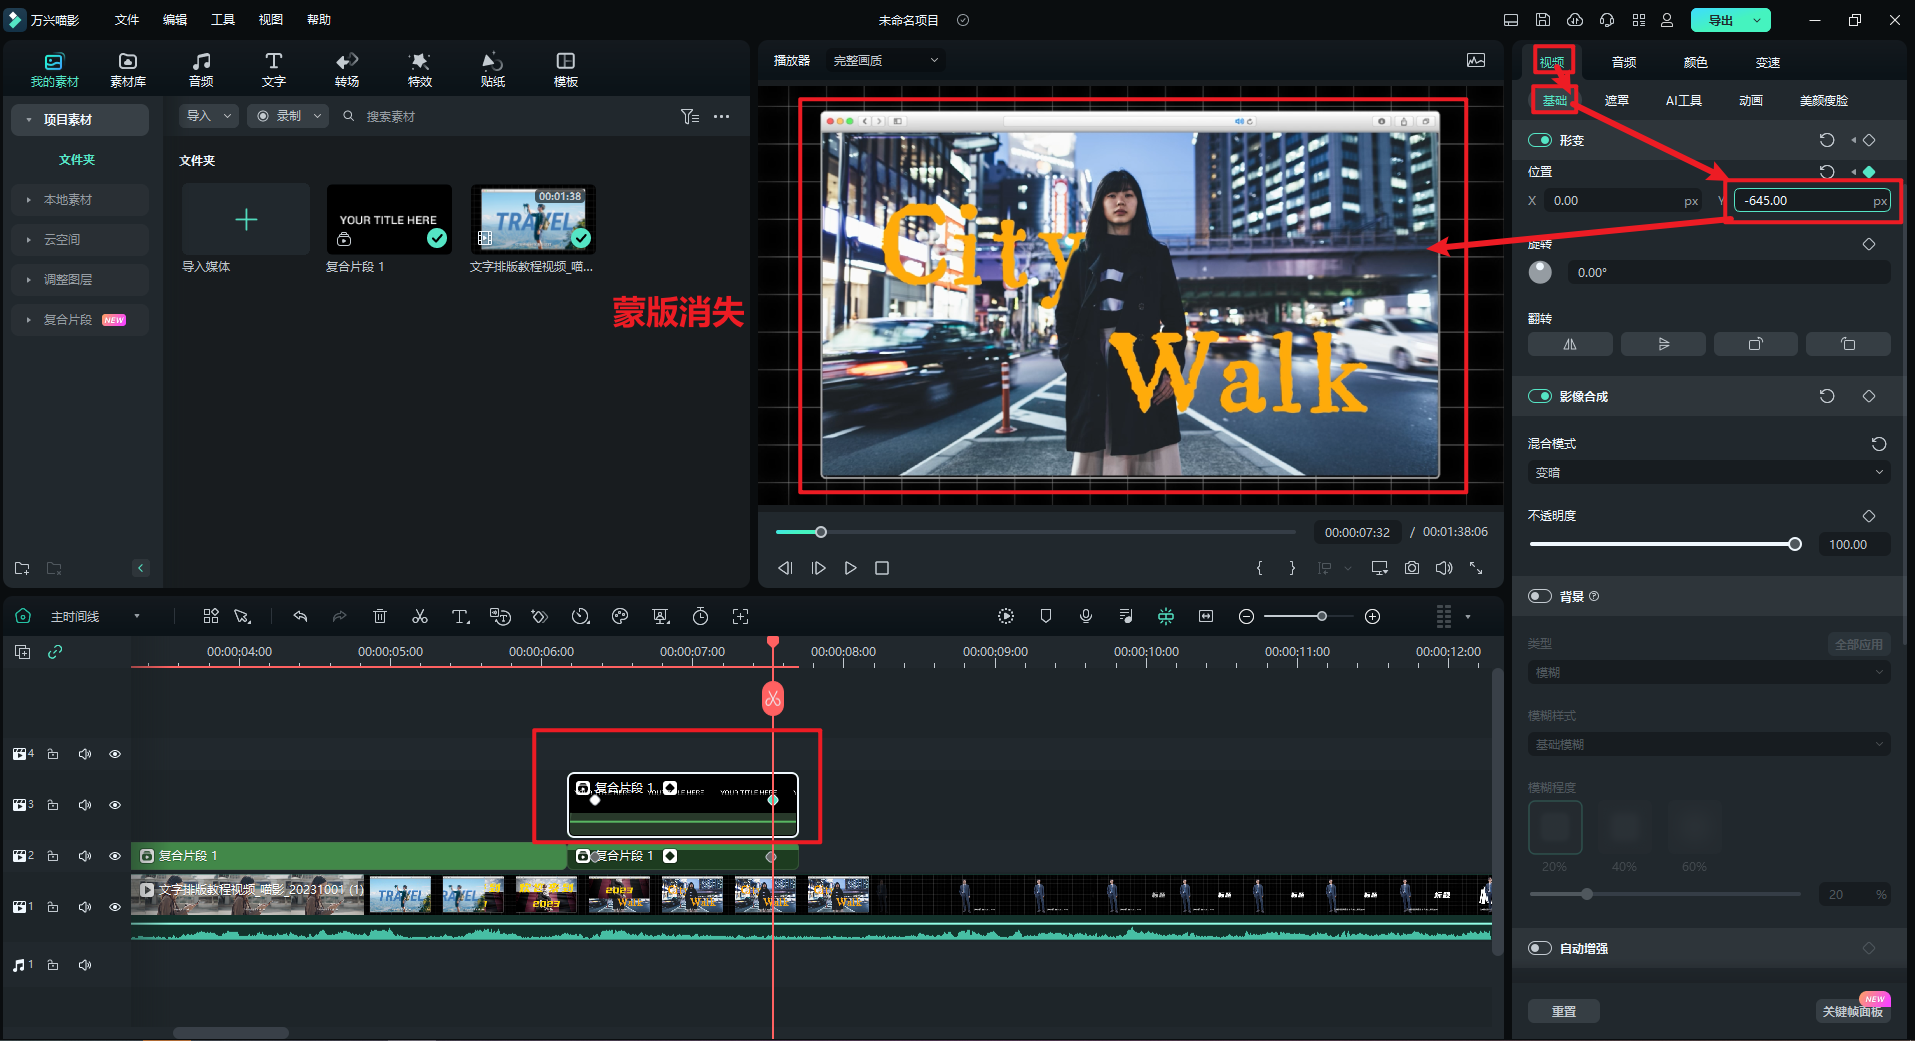Click the 重置 reset button

pos(1563,1011)
